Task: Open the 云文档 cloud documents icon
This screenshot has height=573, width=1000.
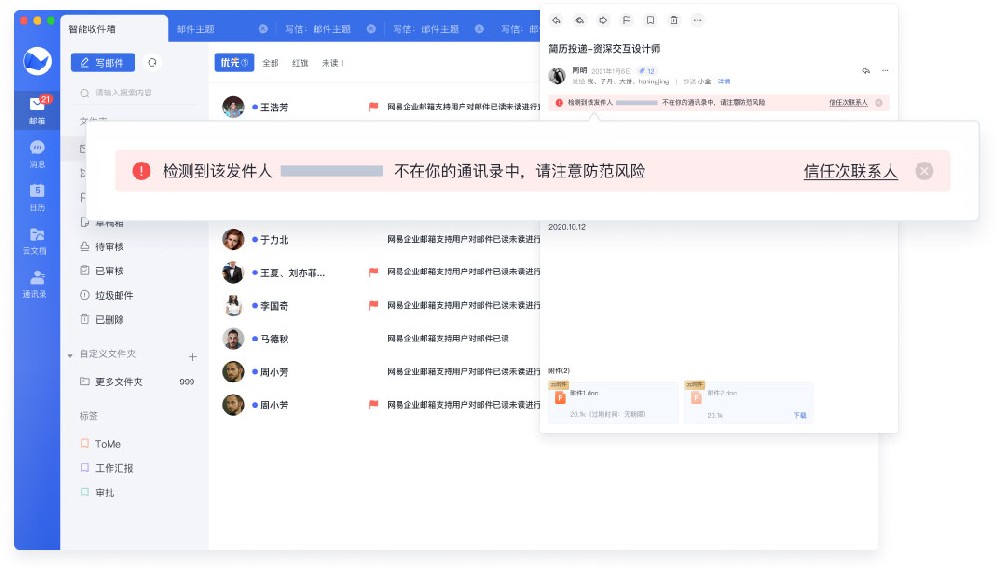Action: [x=37, y=238]
